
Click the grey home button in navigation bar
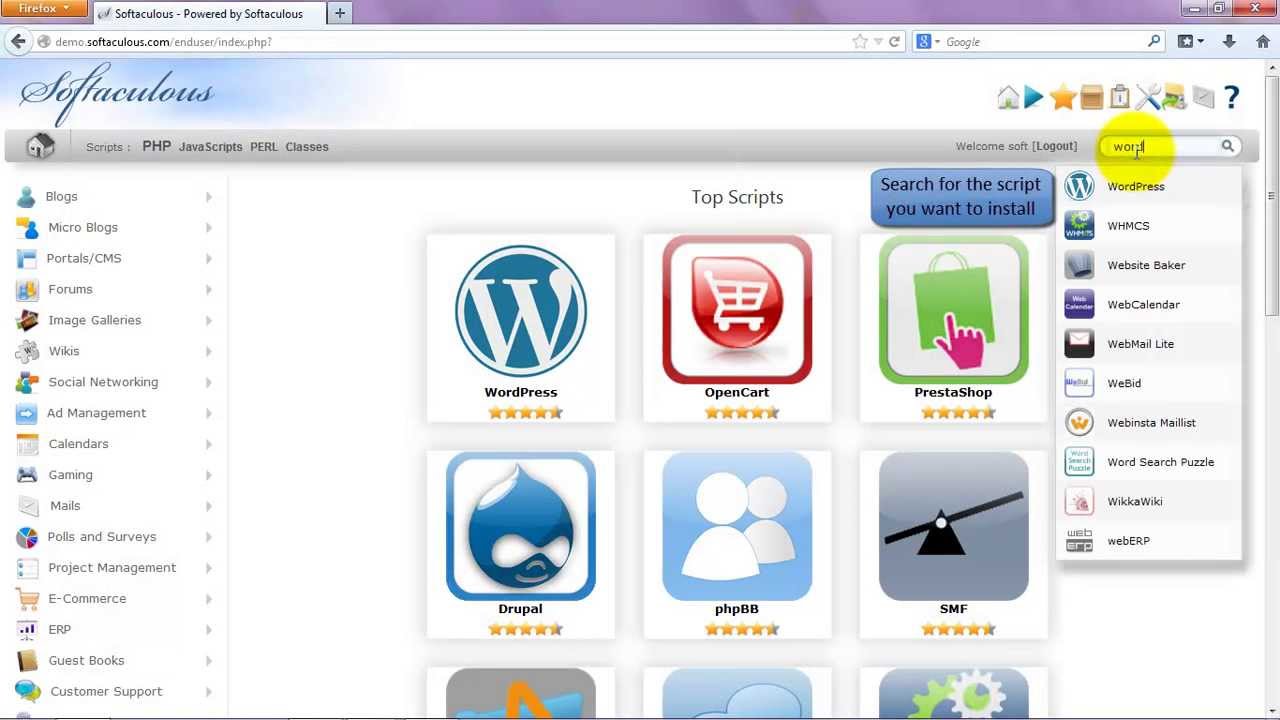pos(40,146)
